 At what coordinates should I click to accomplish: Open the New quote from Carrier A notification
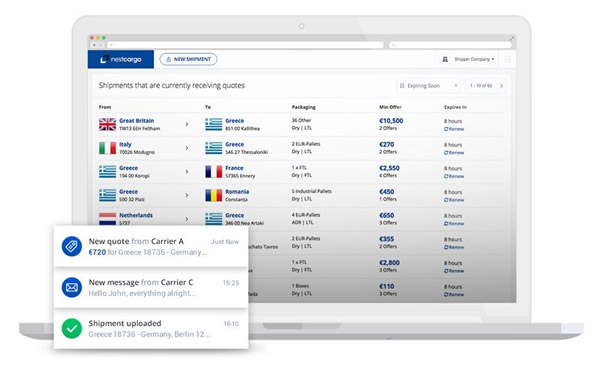[151, 246]
